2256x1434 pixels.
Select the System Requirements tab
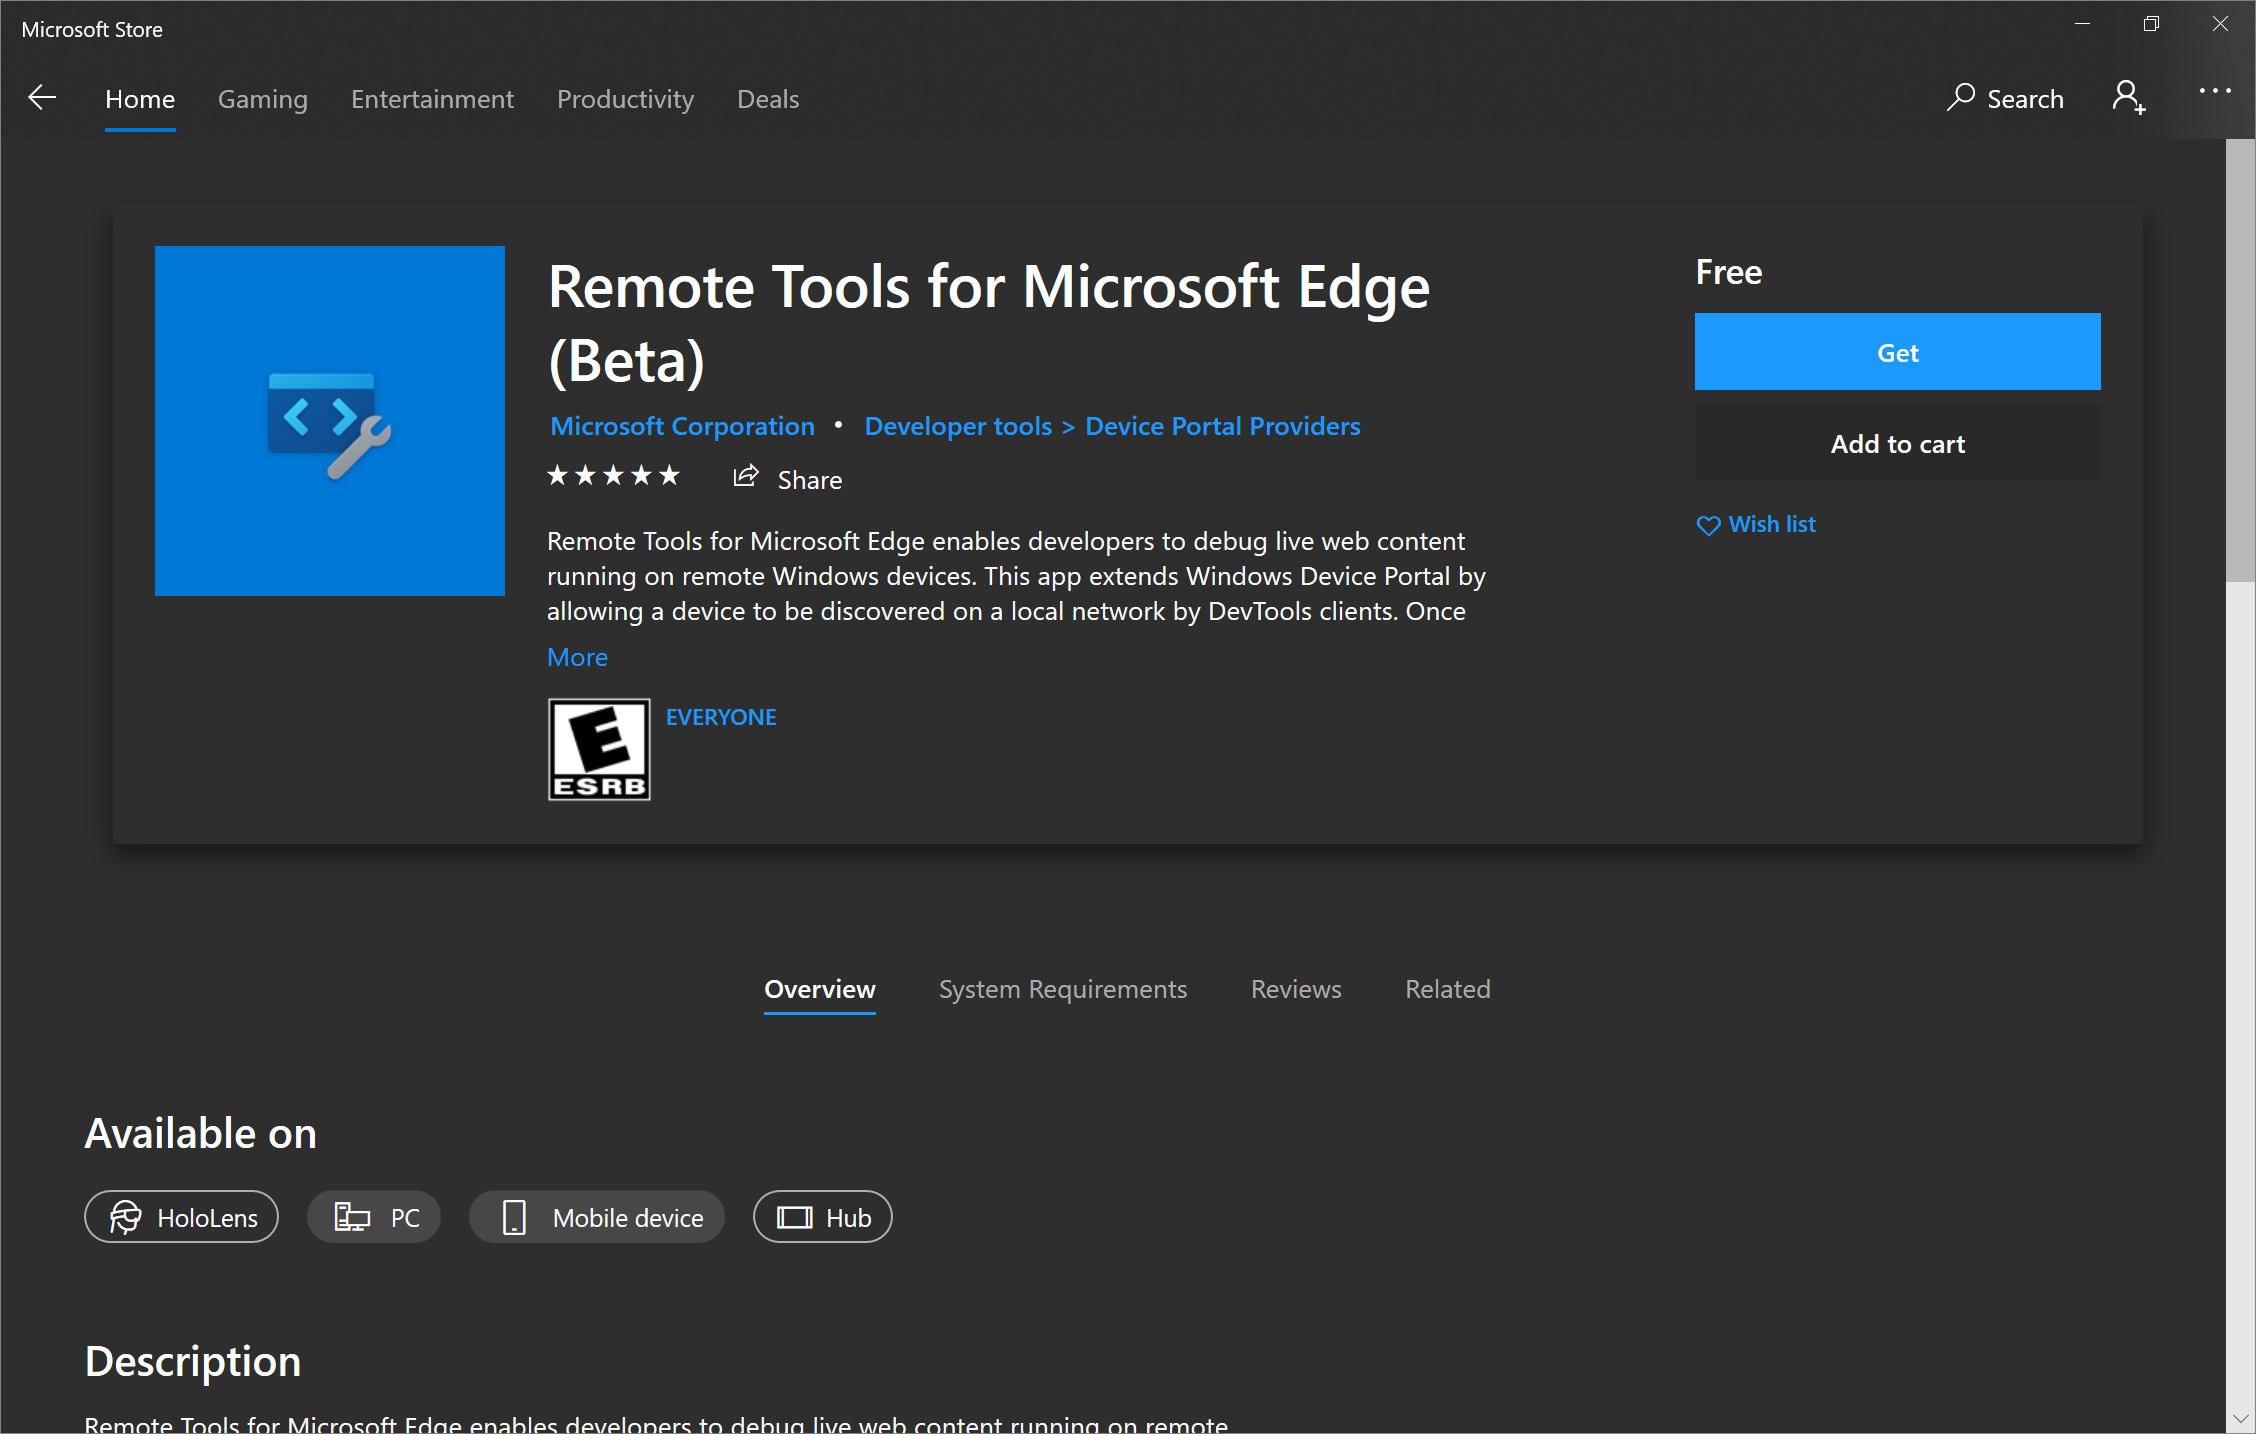[1061, 988]
